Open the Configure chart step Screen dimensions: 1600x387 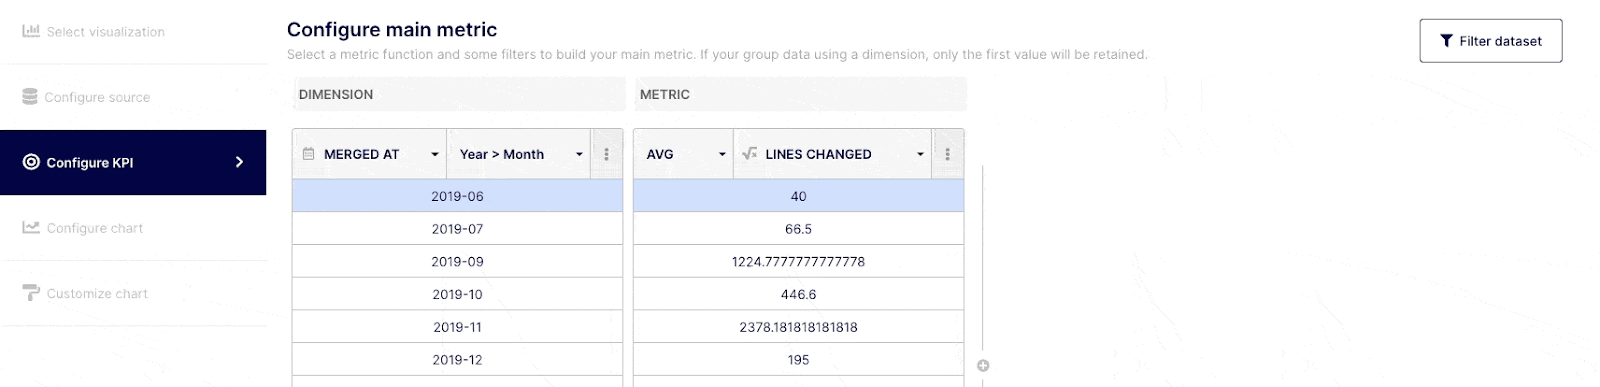coord(133,228)
